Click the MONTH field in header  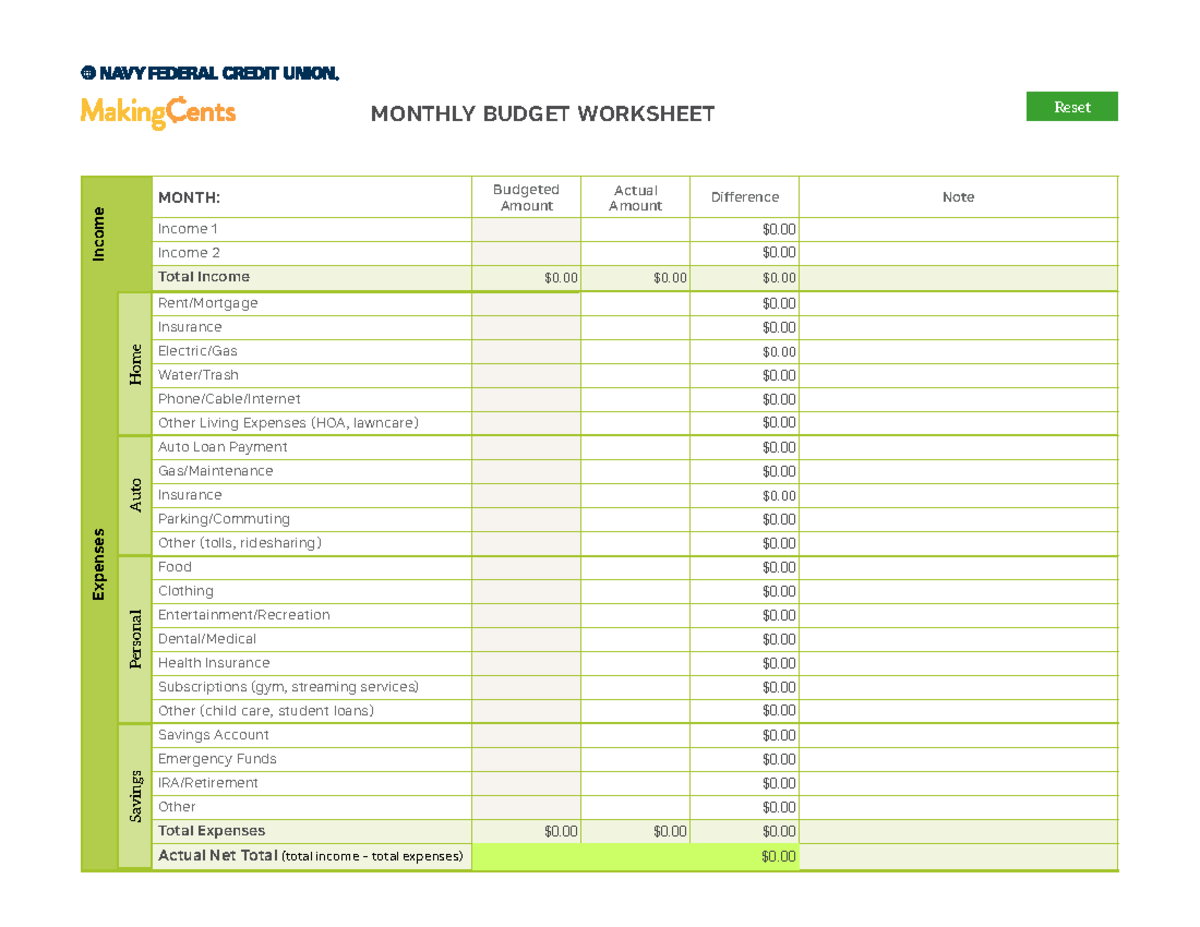[x=311, y=197]
